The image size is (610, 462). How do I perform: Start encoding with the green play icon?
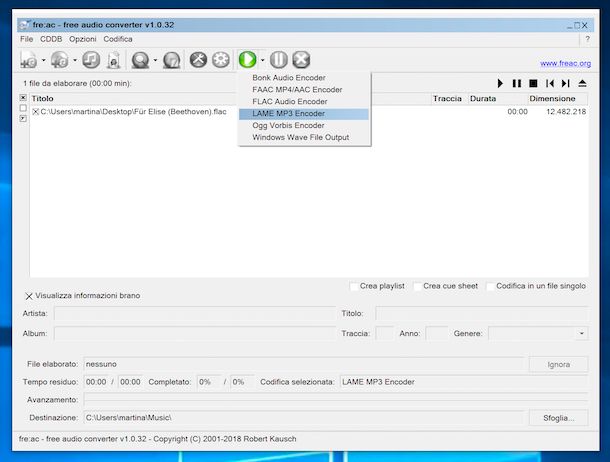click(x=247, y=60)
